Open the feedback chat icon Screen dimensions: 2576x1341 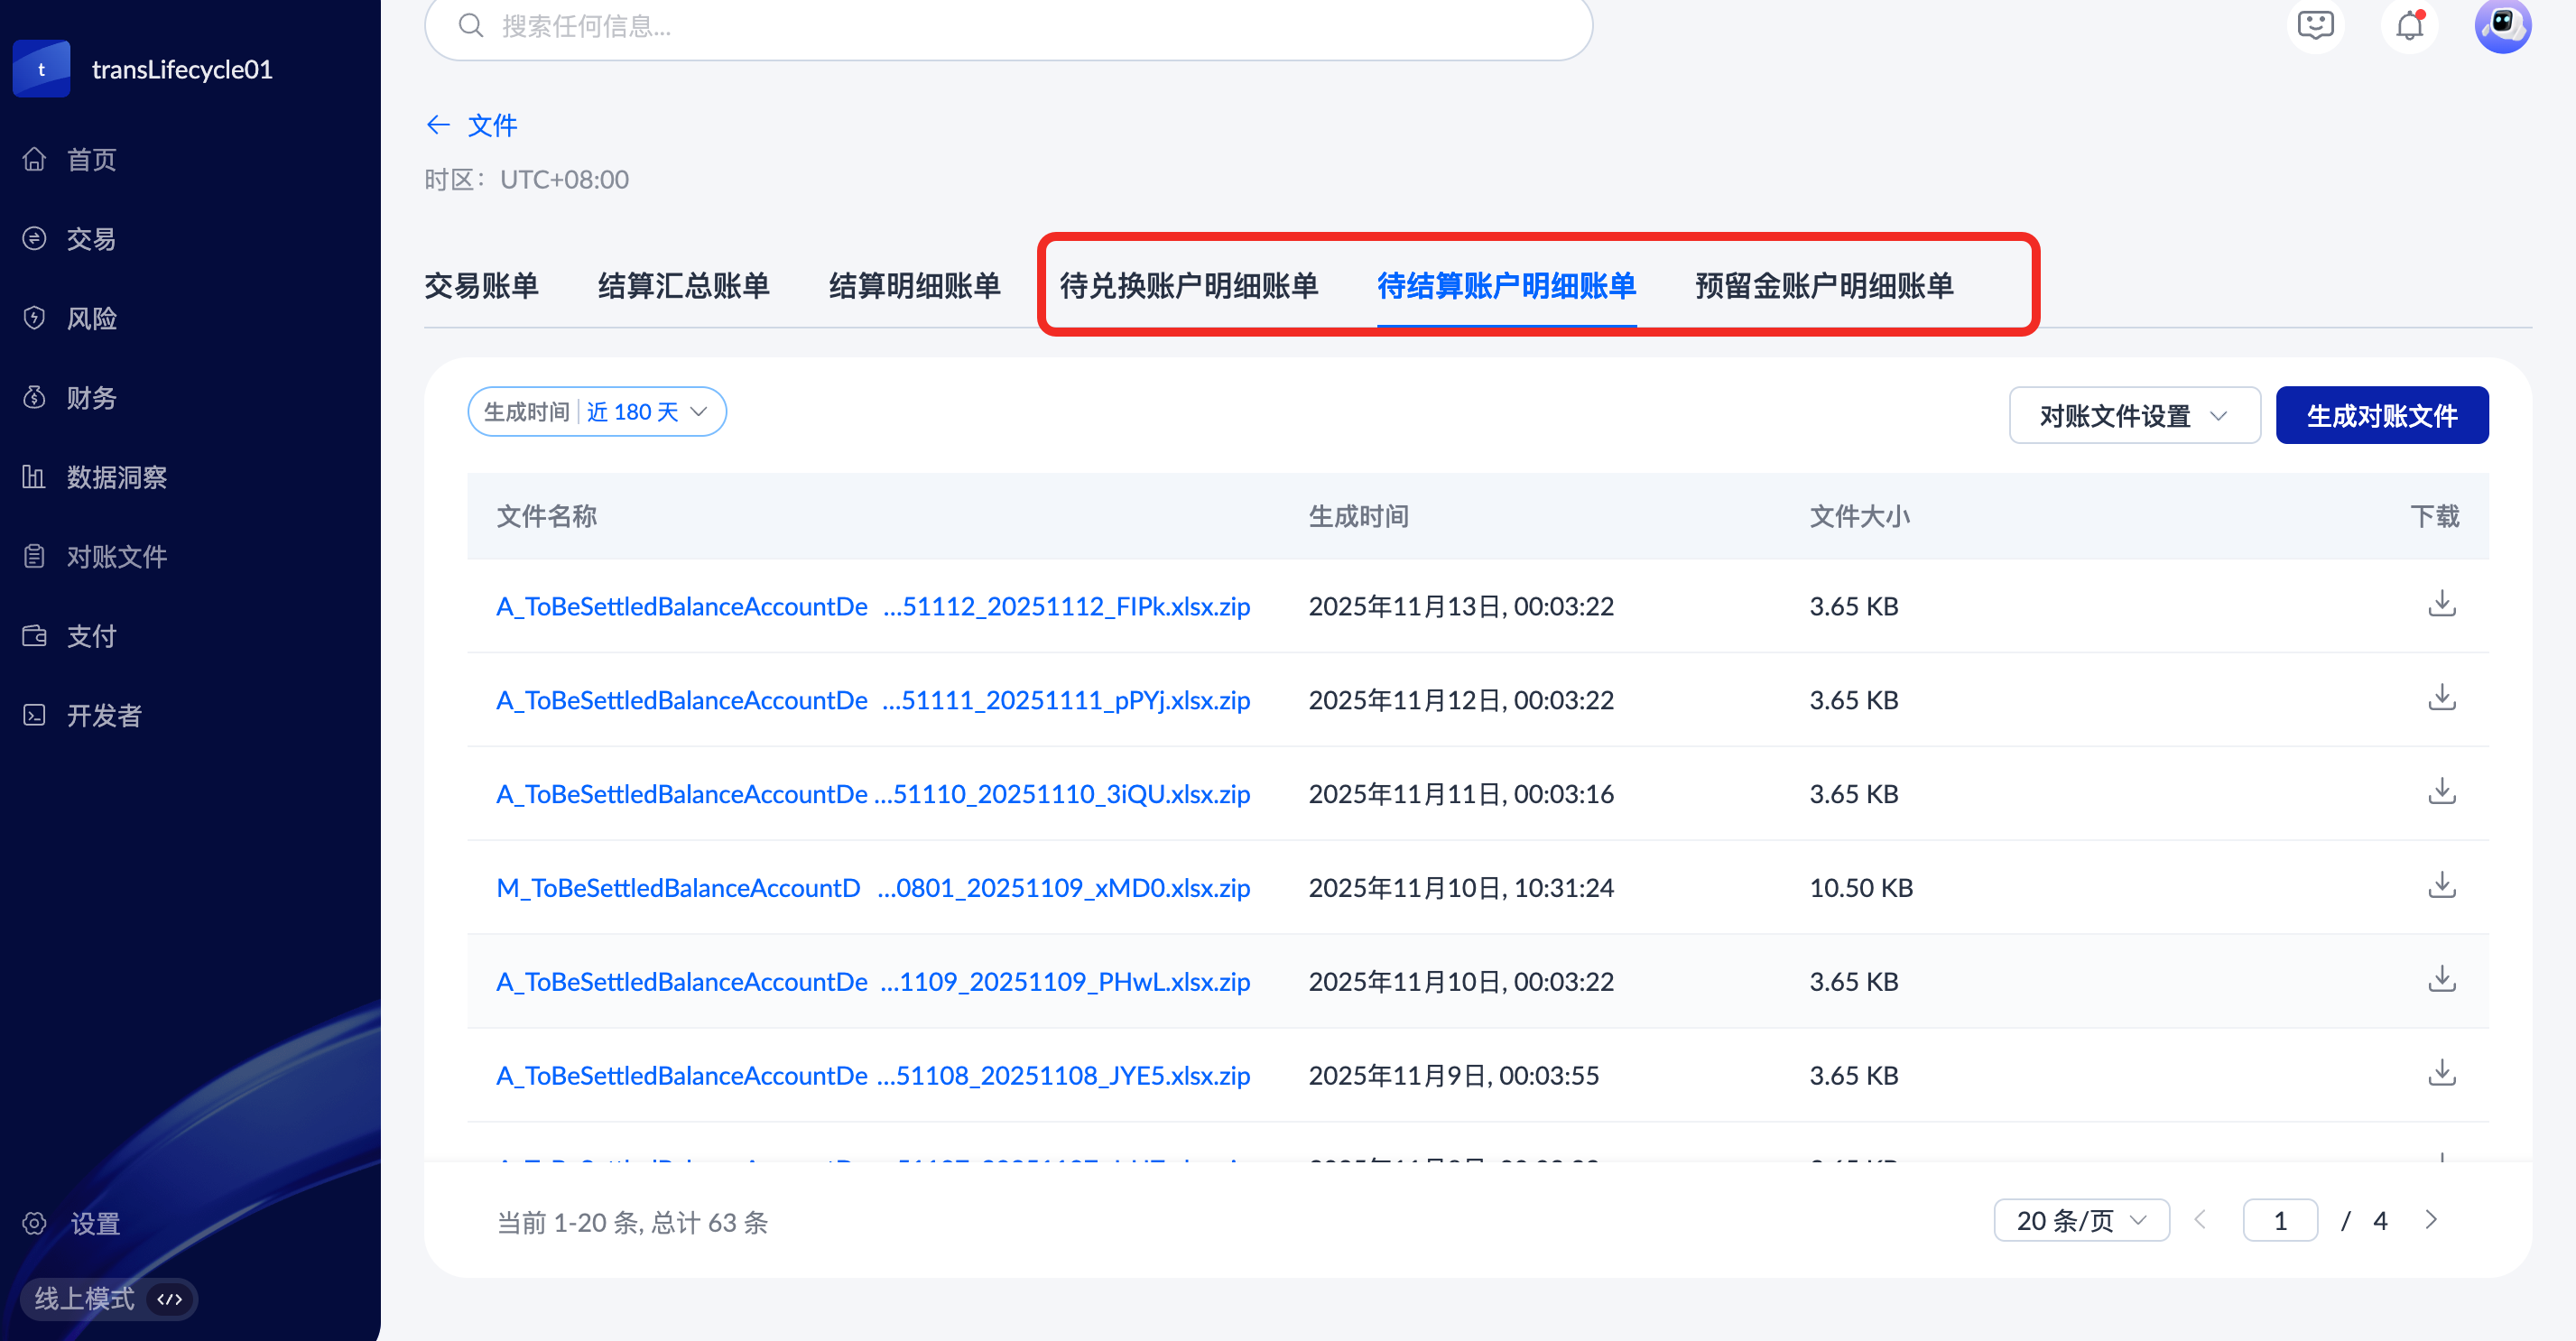[2315, 25]
